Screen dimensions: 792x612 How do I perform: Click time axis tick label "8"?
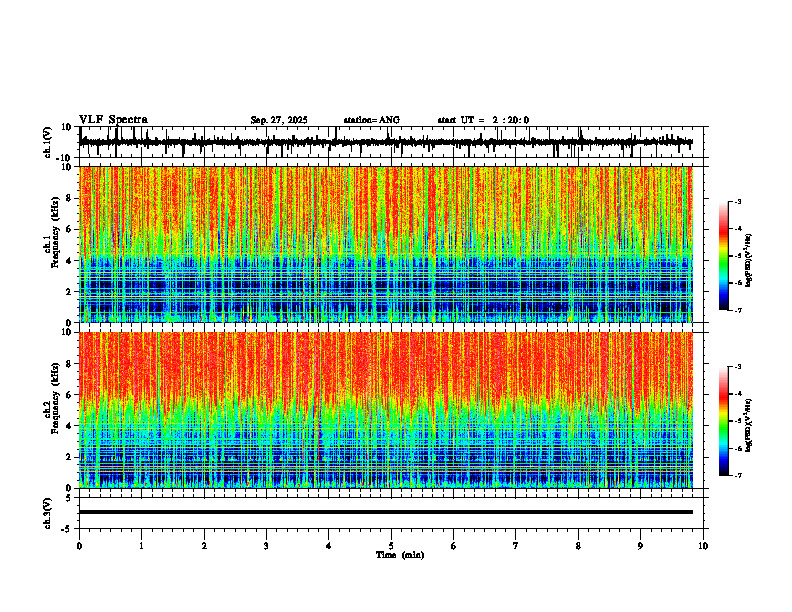(x=578, y=546)
